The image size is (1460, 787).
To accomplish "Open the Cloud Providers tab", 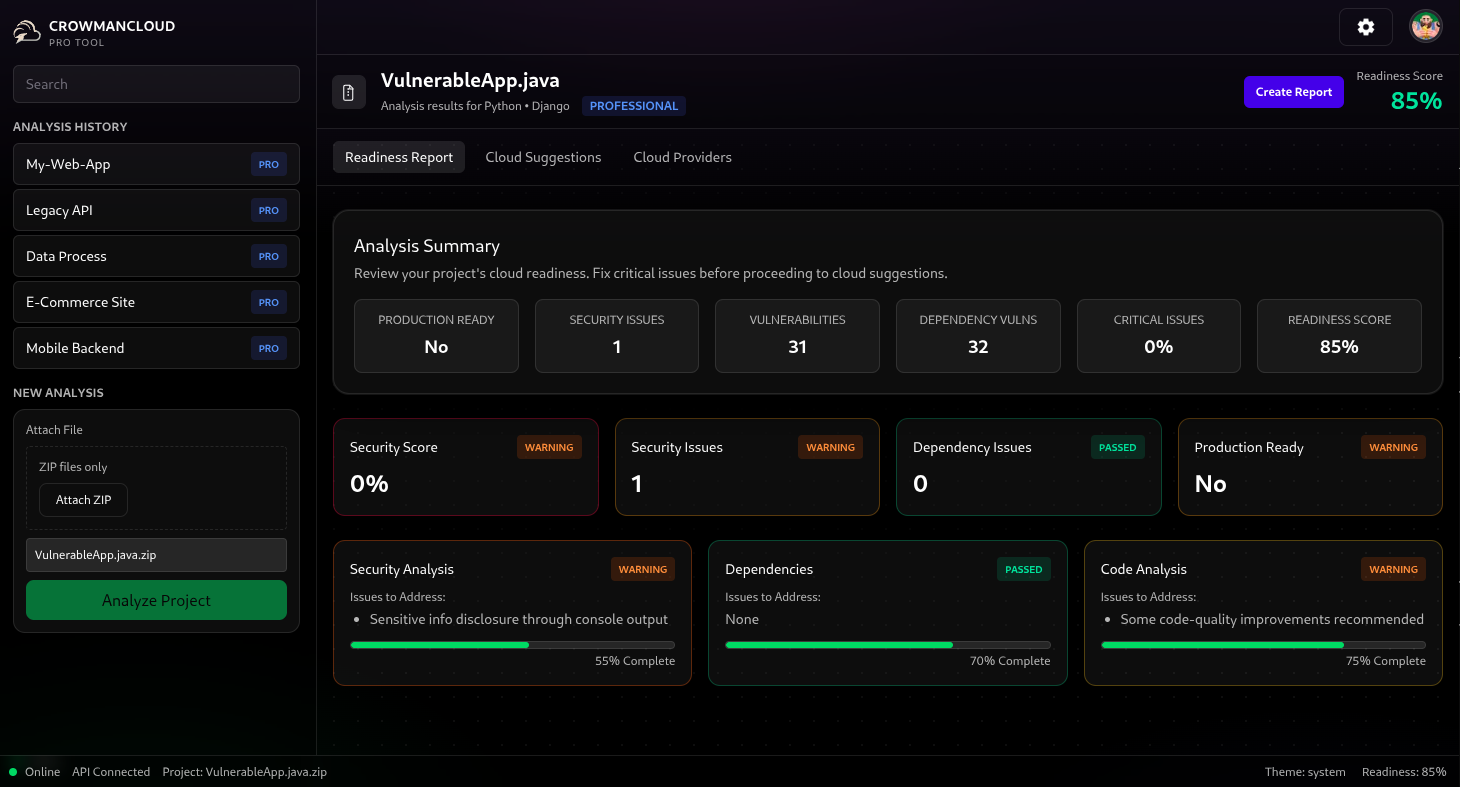I will (x=682, y=157).
